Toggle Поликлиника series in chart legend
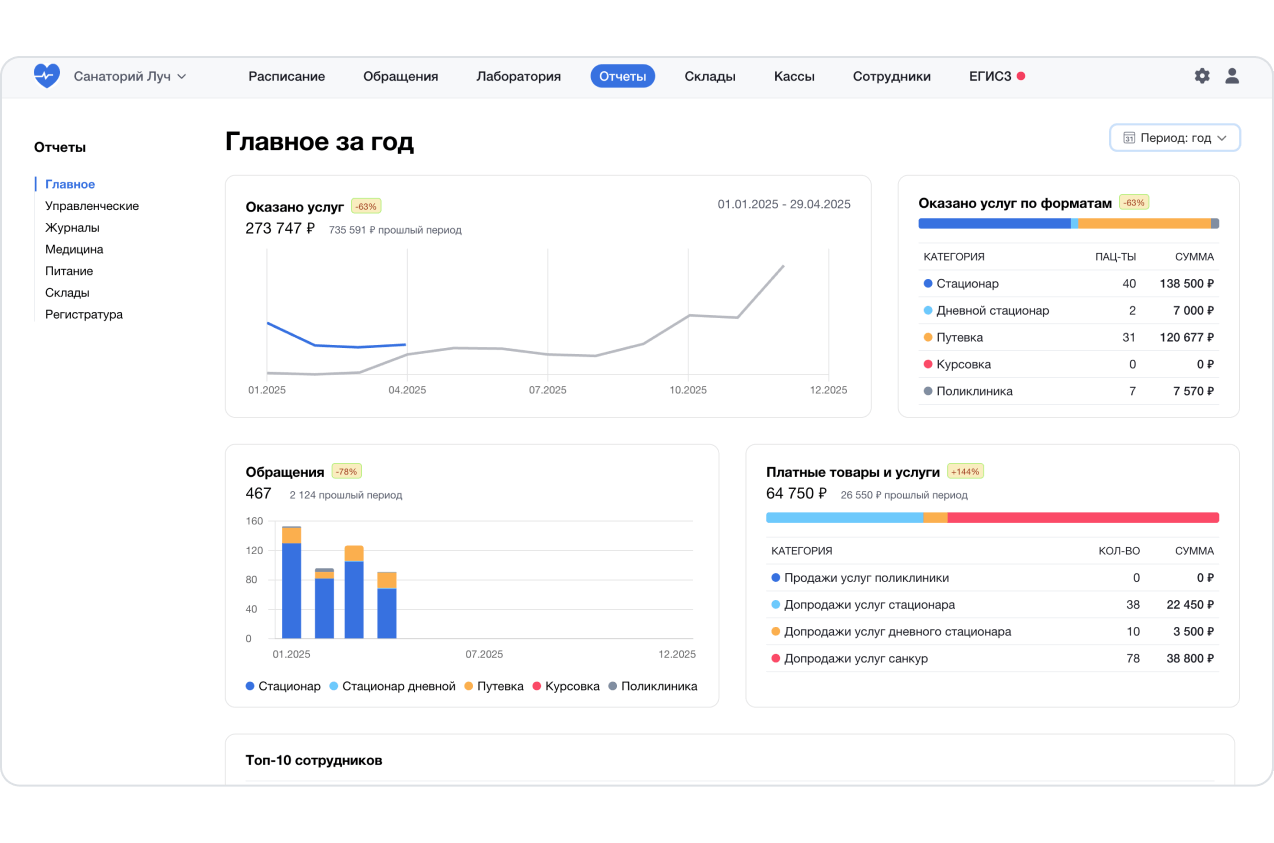Image resolution: width=1274 pixels, height=843 pixels. point(652,686)
